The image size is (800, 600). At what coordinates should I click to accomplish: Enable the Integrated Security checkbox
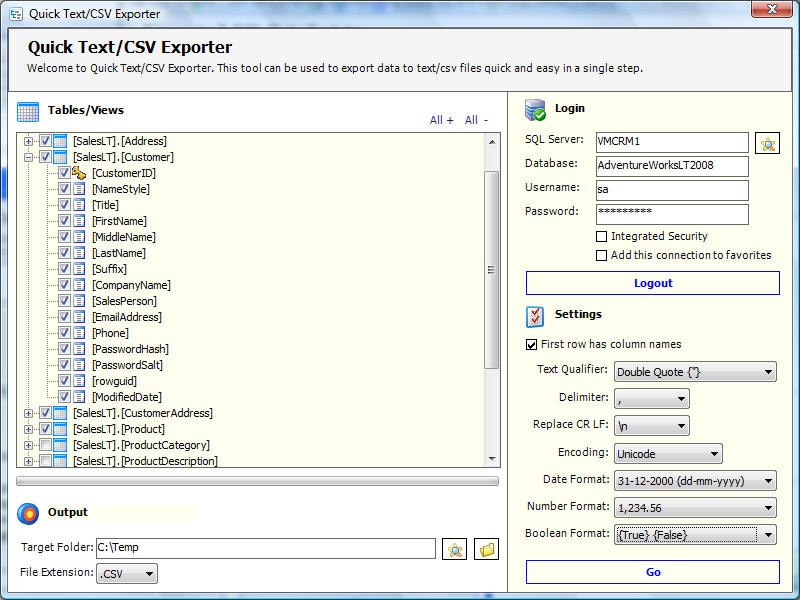(x=602, y=236)
